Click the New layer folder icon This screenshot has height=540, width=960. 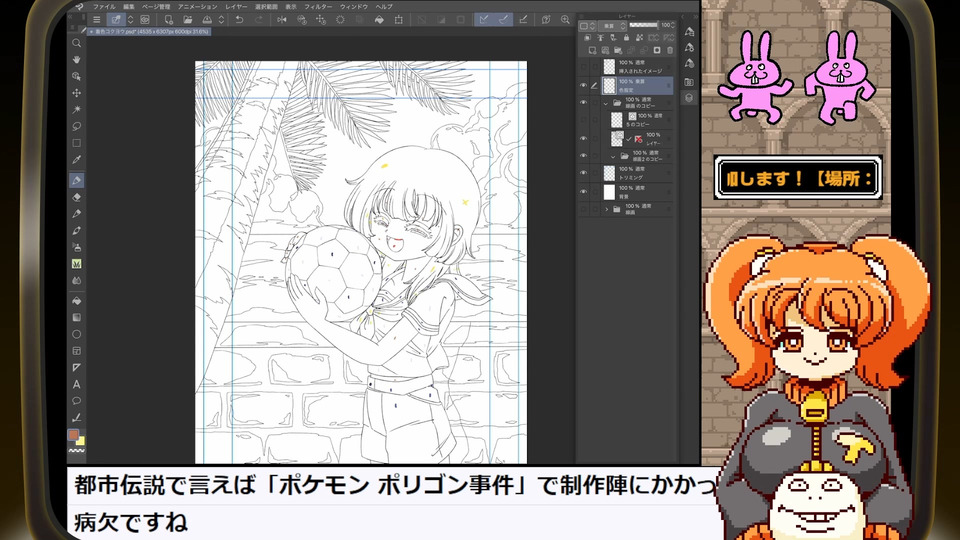[618, 50]
